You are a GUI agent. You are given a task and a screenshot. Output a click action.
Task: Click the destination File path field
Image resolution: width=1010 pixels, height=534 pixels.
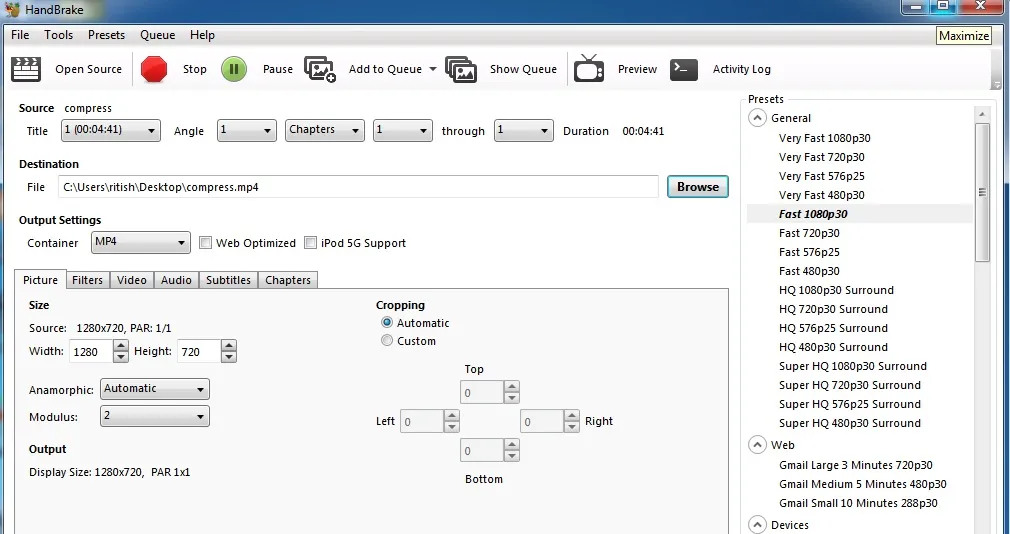[x=358, y=187]
